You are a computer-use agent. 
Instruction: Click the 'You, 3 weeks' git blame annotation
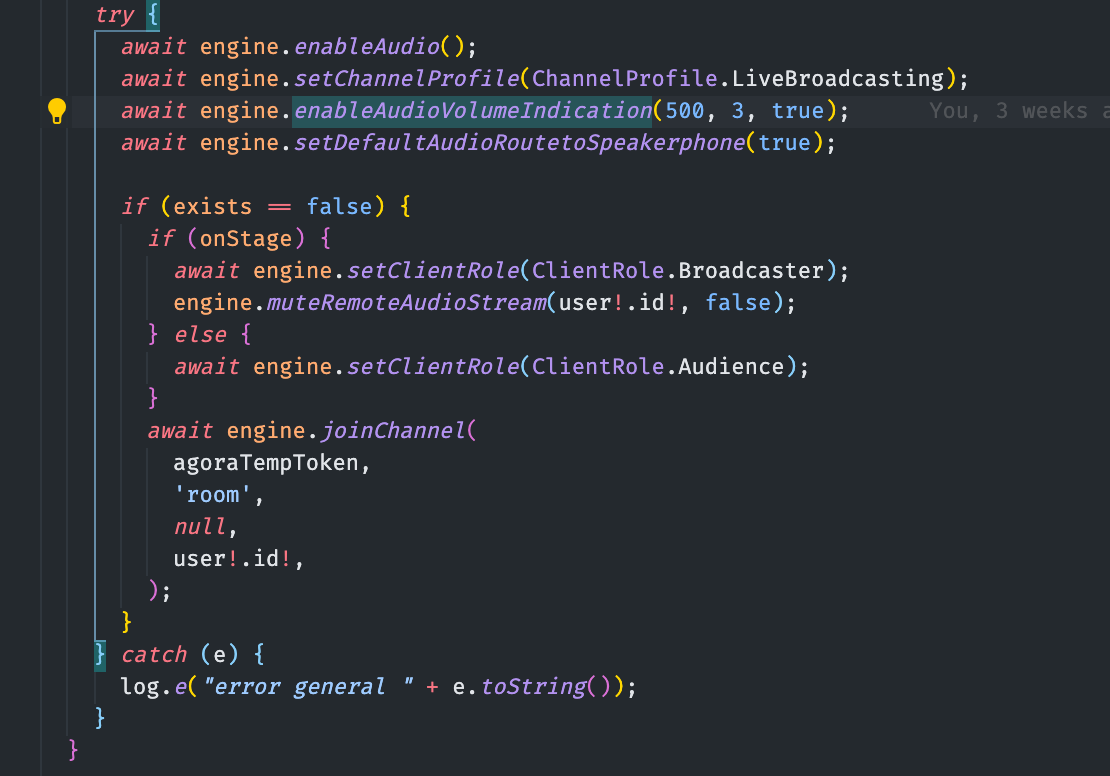coord(1019,111)
